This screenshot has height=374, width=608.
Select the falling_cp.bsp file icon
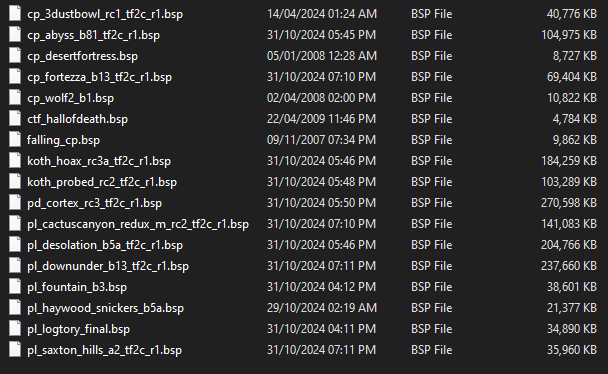coord(15,140)
